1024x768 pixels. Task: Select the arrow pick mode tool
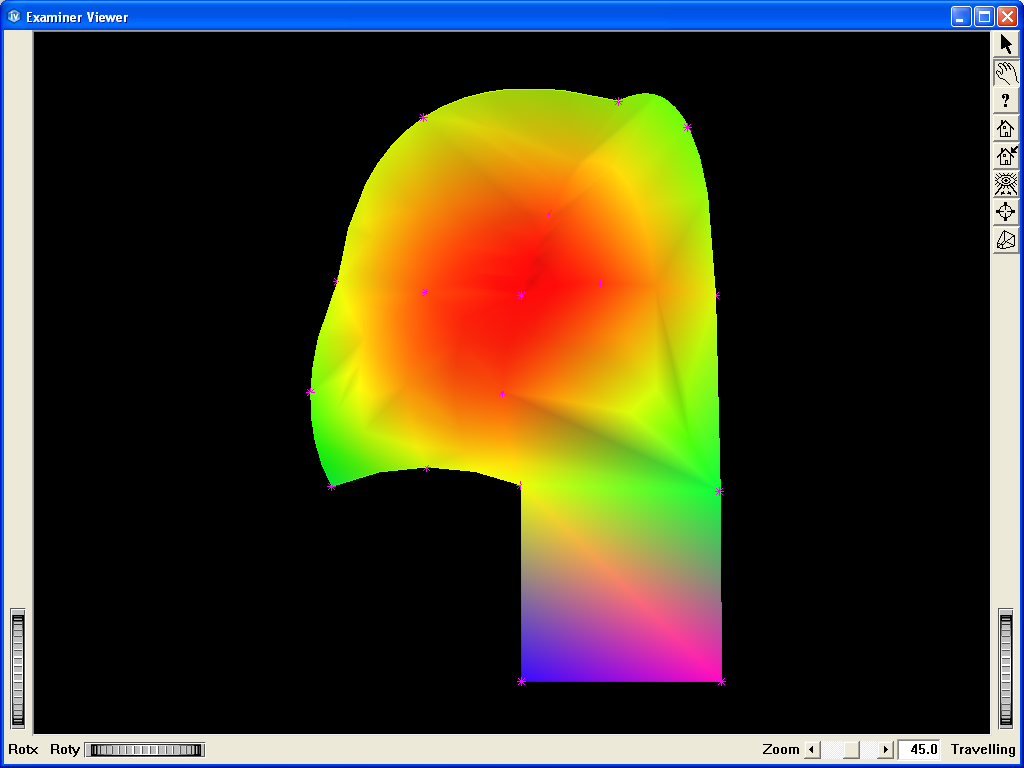1005,44
